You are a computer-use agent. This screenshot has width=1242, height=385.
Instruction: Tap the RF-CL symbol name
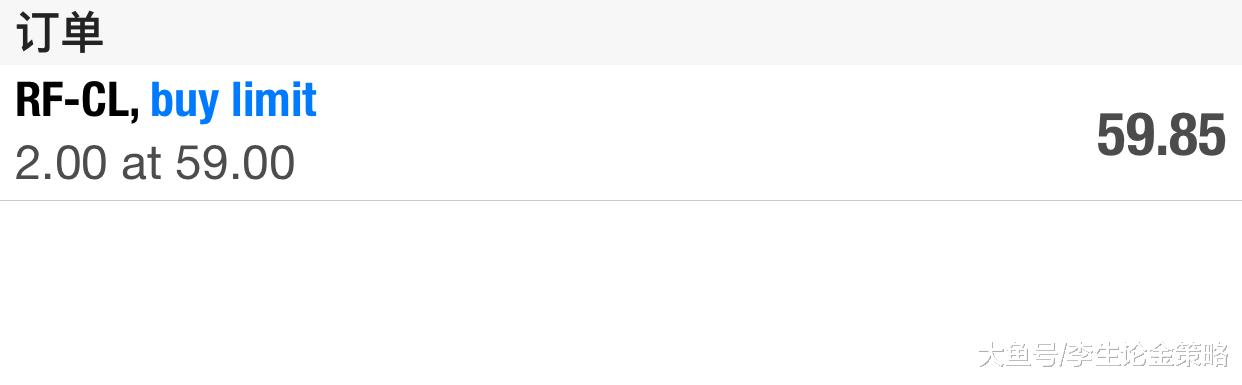pyautogui.click(x=72, y=100)
